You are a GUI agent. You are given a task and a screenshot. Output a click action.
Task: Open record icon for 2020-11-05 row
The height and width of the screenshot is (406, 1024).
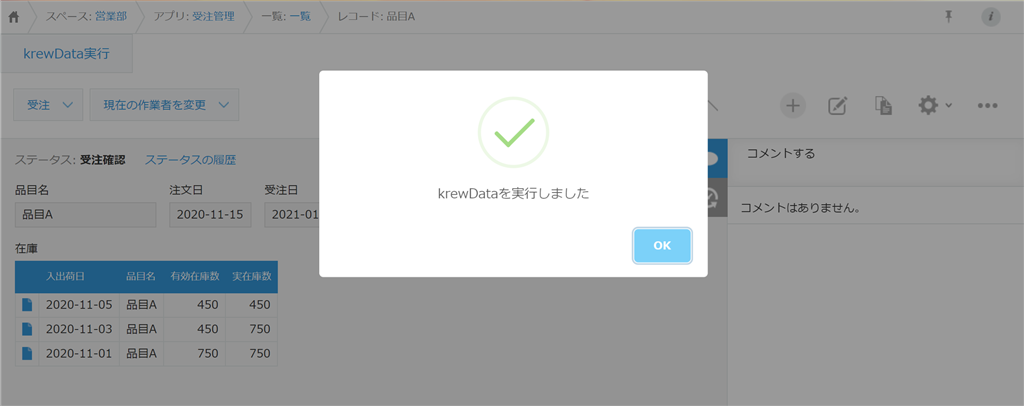pos(27,304)
